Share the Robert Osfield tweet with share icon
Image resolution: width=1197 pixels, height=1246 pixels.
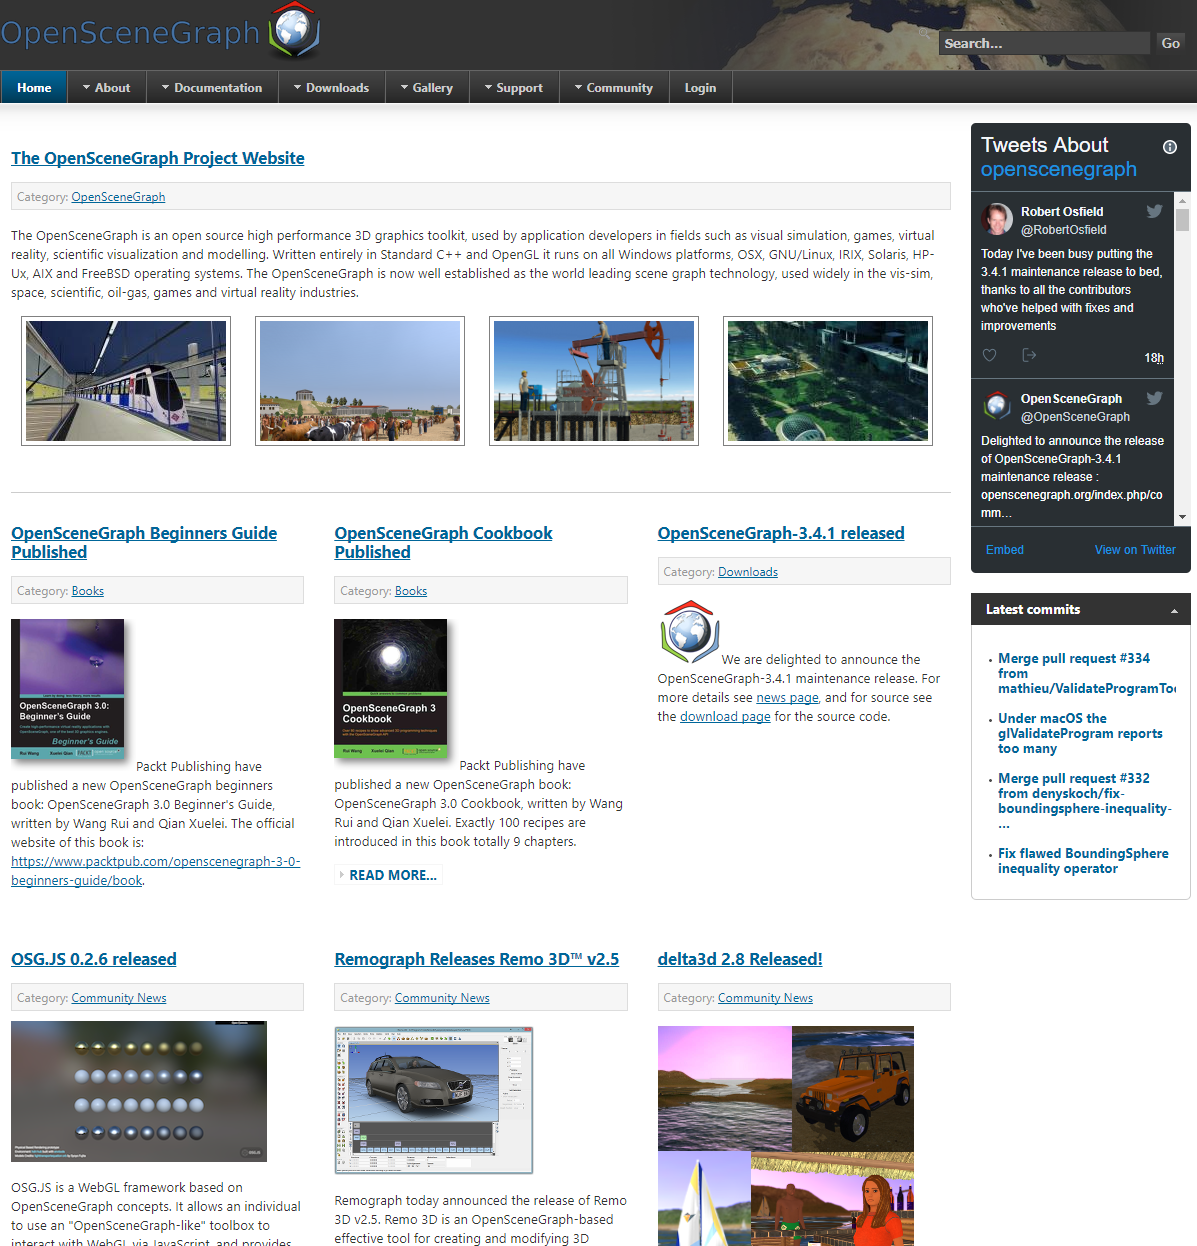[x=1029, y=355]
